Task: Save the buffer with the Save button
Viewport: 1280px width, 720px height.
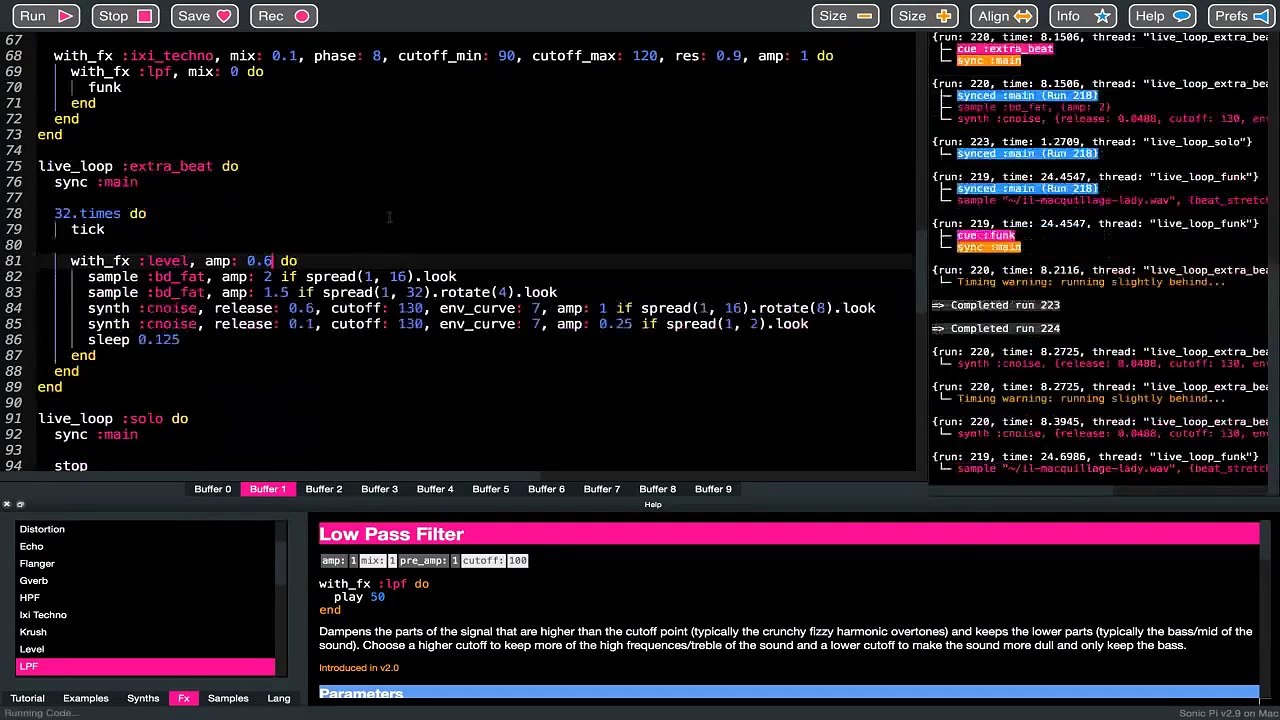Action: 205,16
